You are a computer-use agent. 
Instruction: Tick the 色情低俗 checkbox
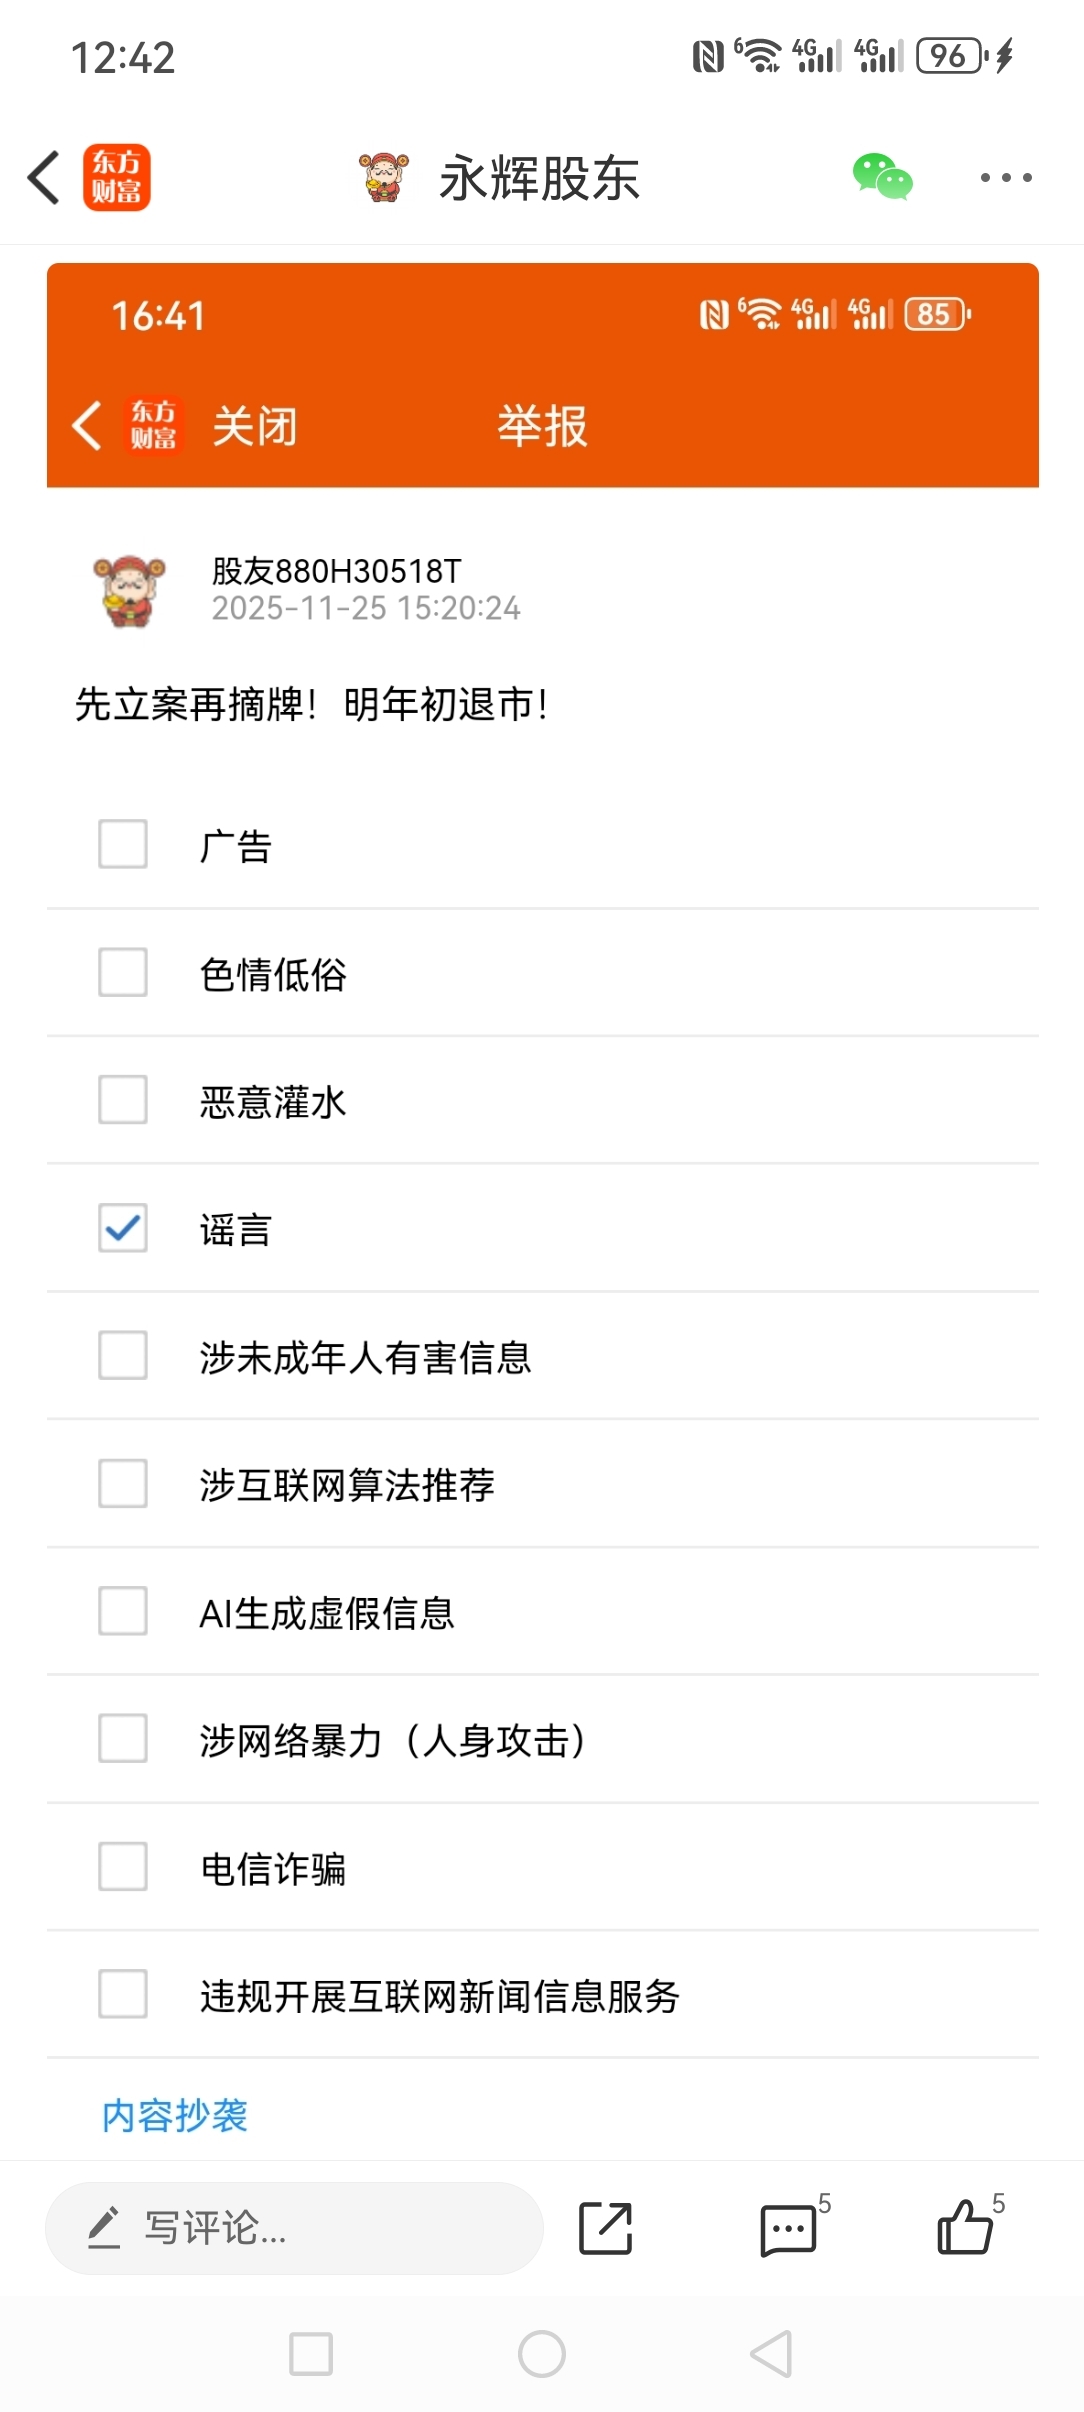(x=123, y=973)
